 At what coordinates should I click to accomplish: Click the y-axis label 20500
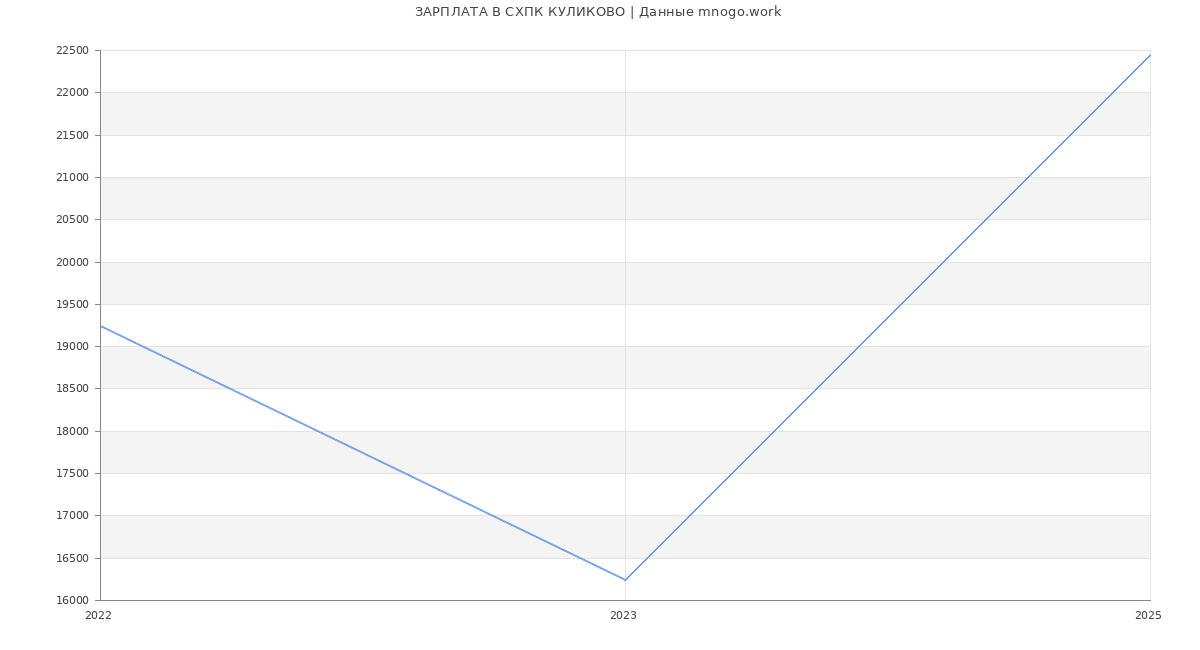[x=72, y=219]
